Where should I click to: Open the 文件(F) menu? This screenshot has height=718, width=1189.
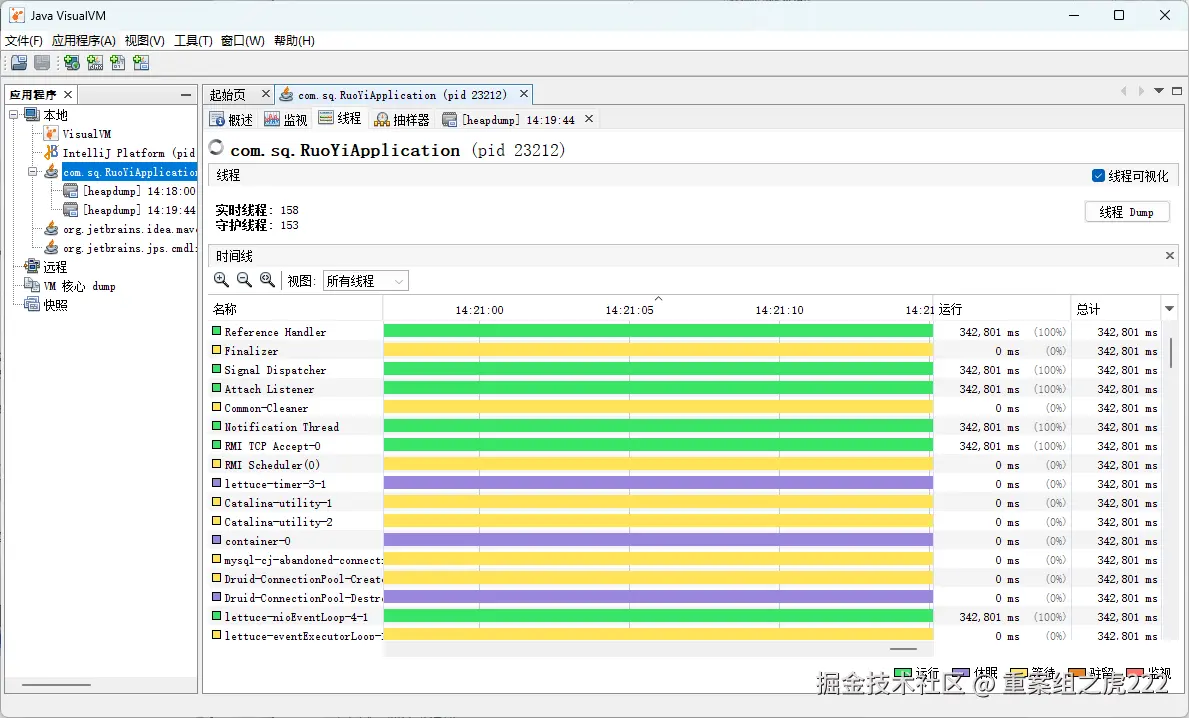[x=24, y=40]
